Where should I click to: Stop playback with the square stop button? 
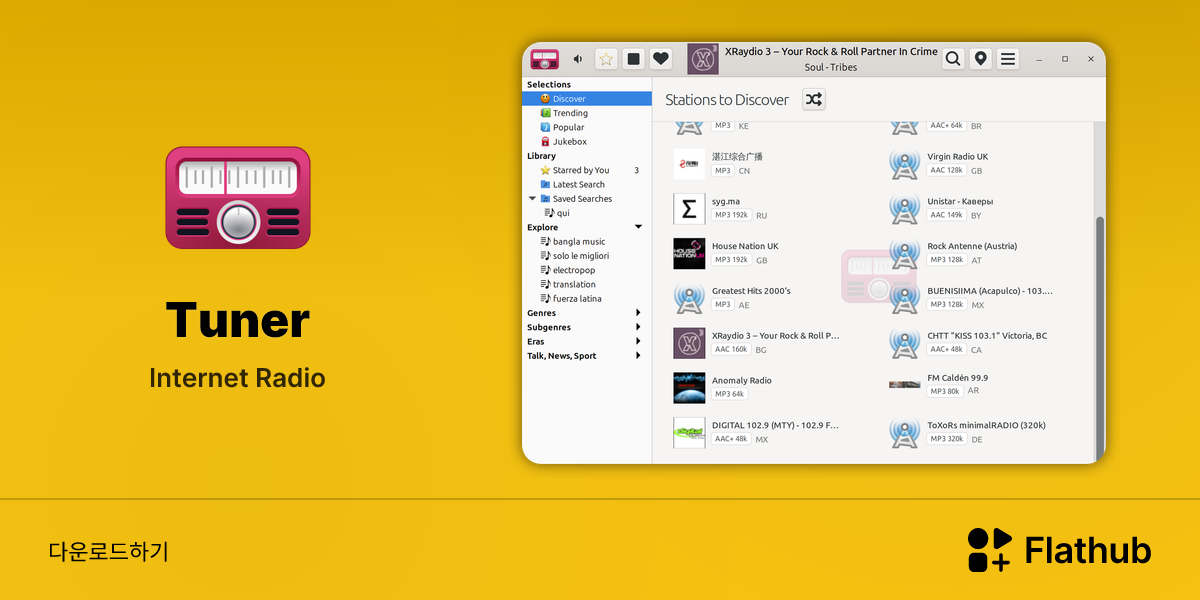point(633,59)
